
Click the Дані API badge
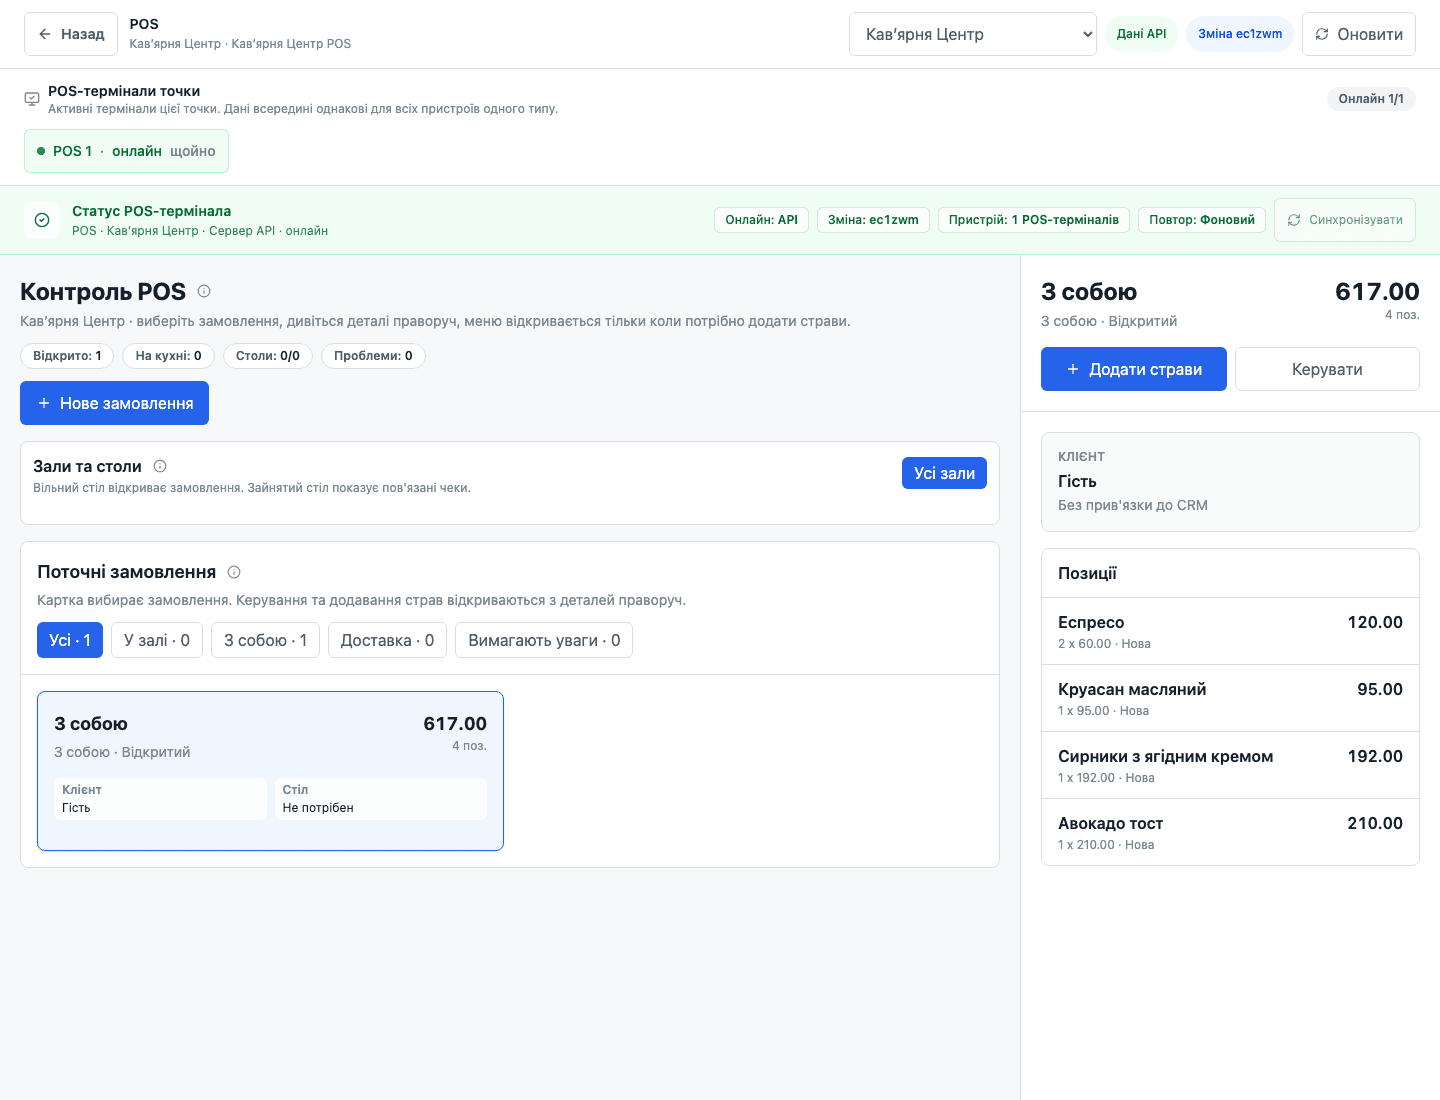1141,34
